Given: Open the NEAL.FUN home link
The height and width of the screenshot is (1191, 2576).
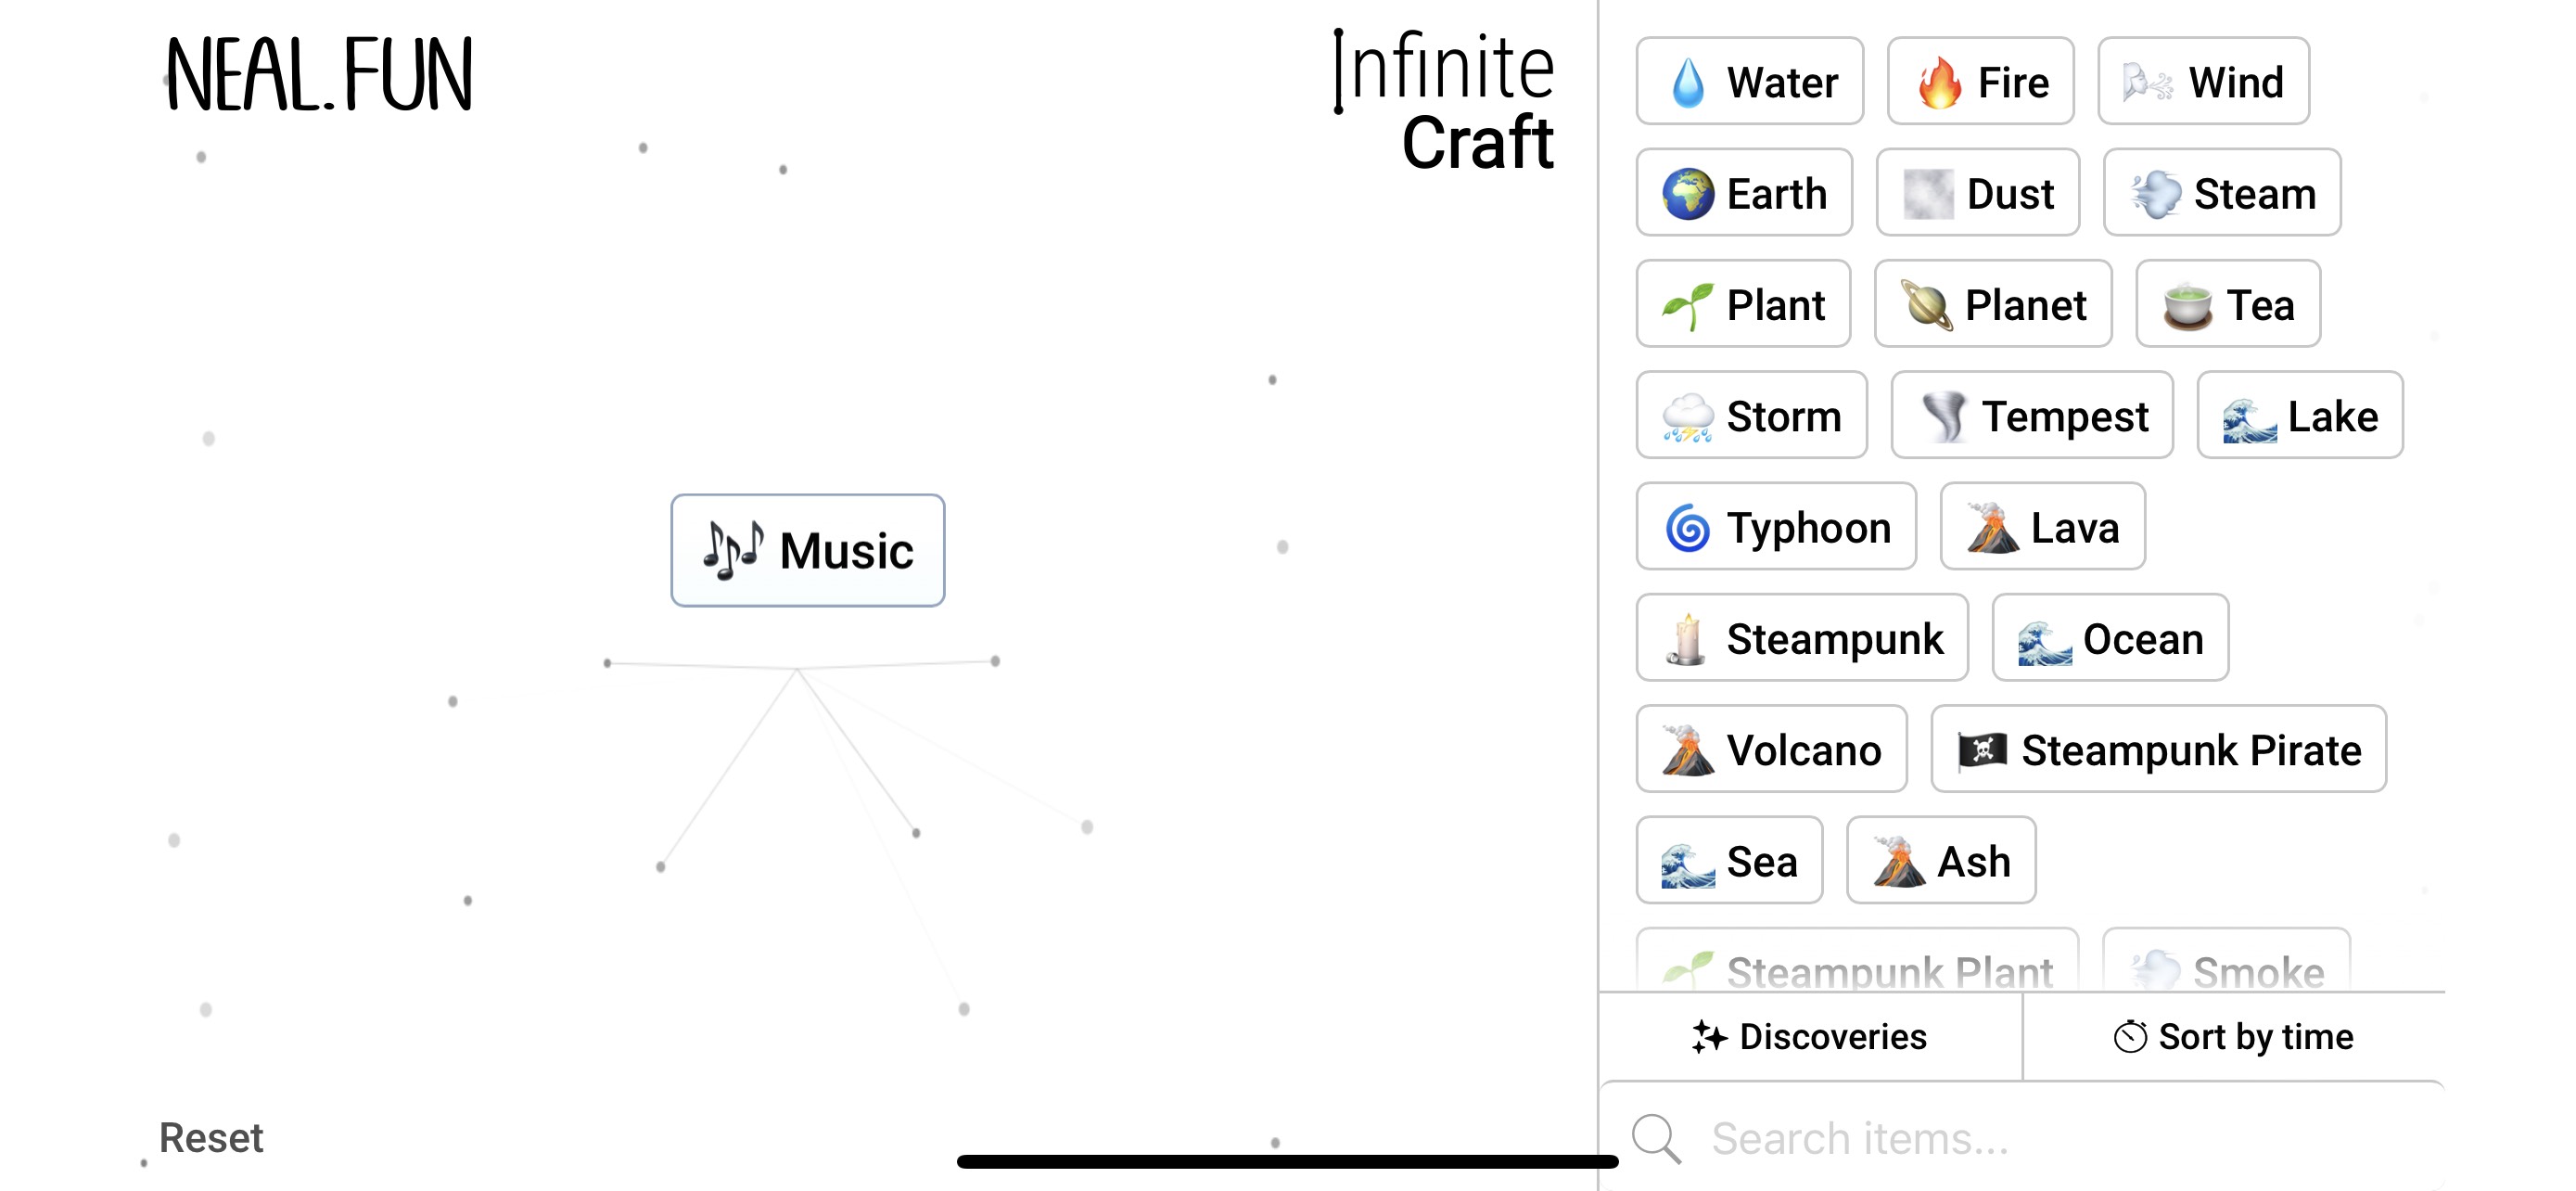Looking at the screenshot, I should [x=319, y=75].
